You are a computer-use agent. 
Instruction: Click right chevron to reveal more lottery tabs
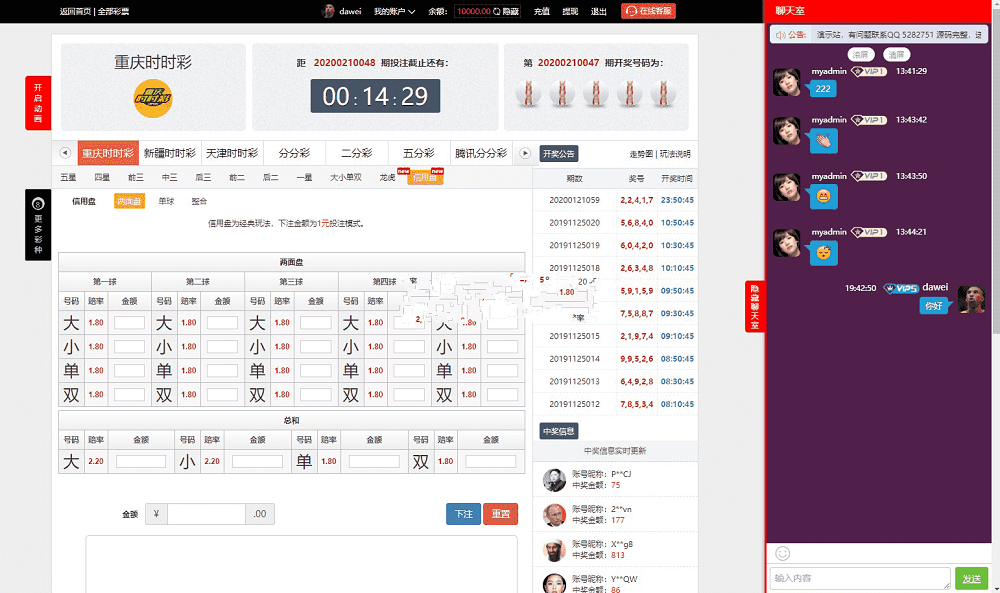[525, 152]
